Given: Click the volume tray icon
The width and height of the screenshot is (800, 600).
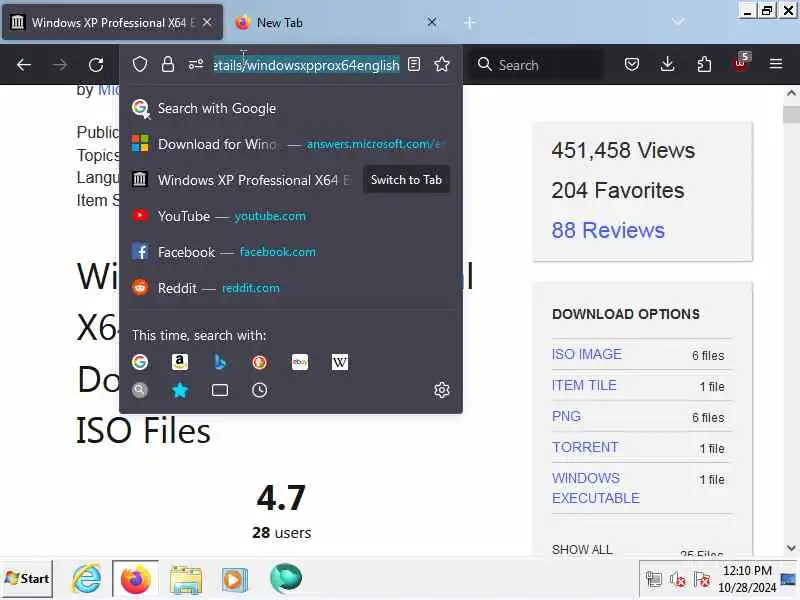Looking at the screenshot, I should (x=678, y=580).
